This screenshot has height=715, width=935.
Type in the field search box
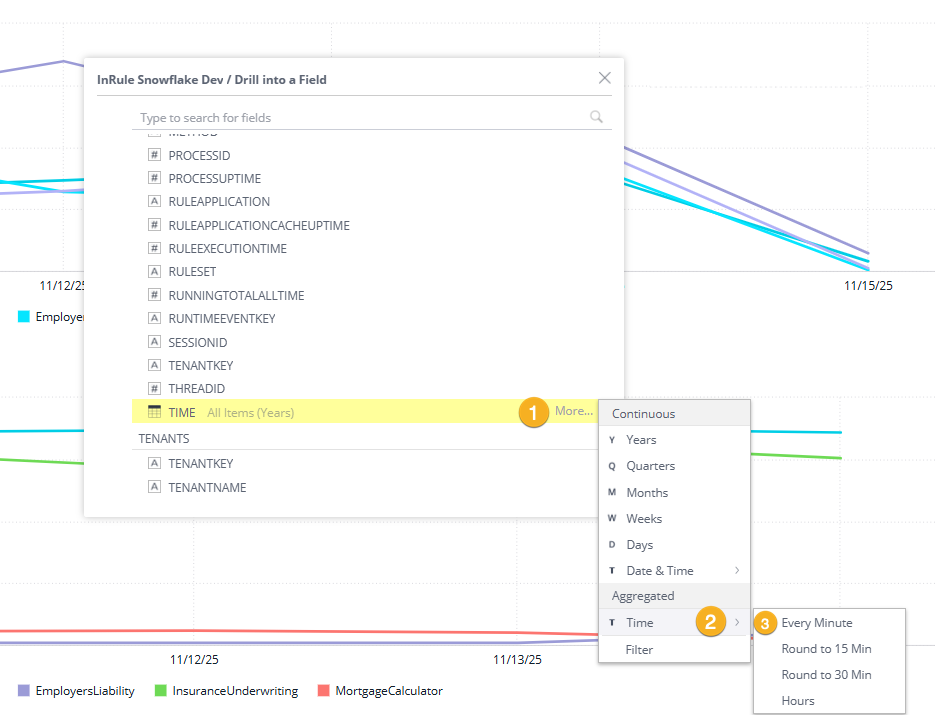(x=360, y=118)
